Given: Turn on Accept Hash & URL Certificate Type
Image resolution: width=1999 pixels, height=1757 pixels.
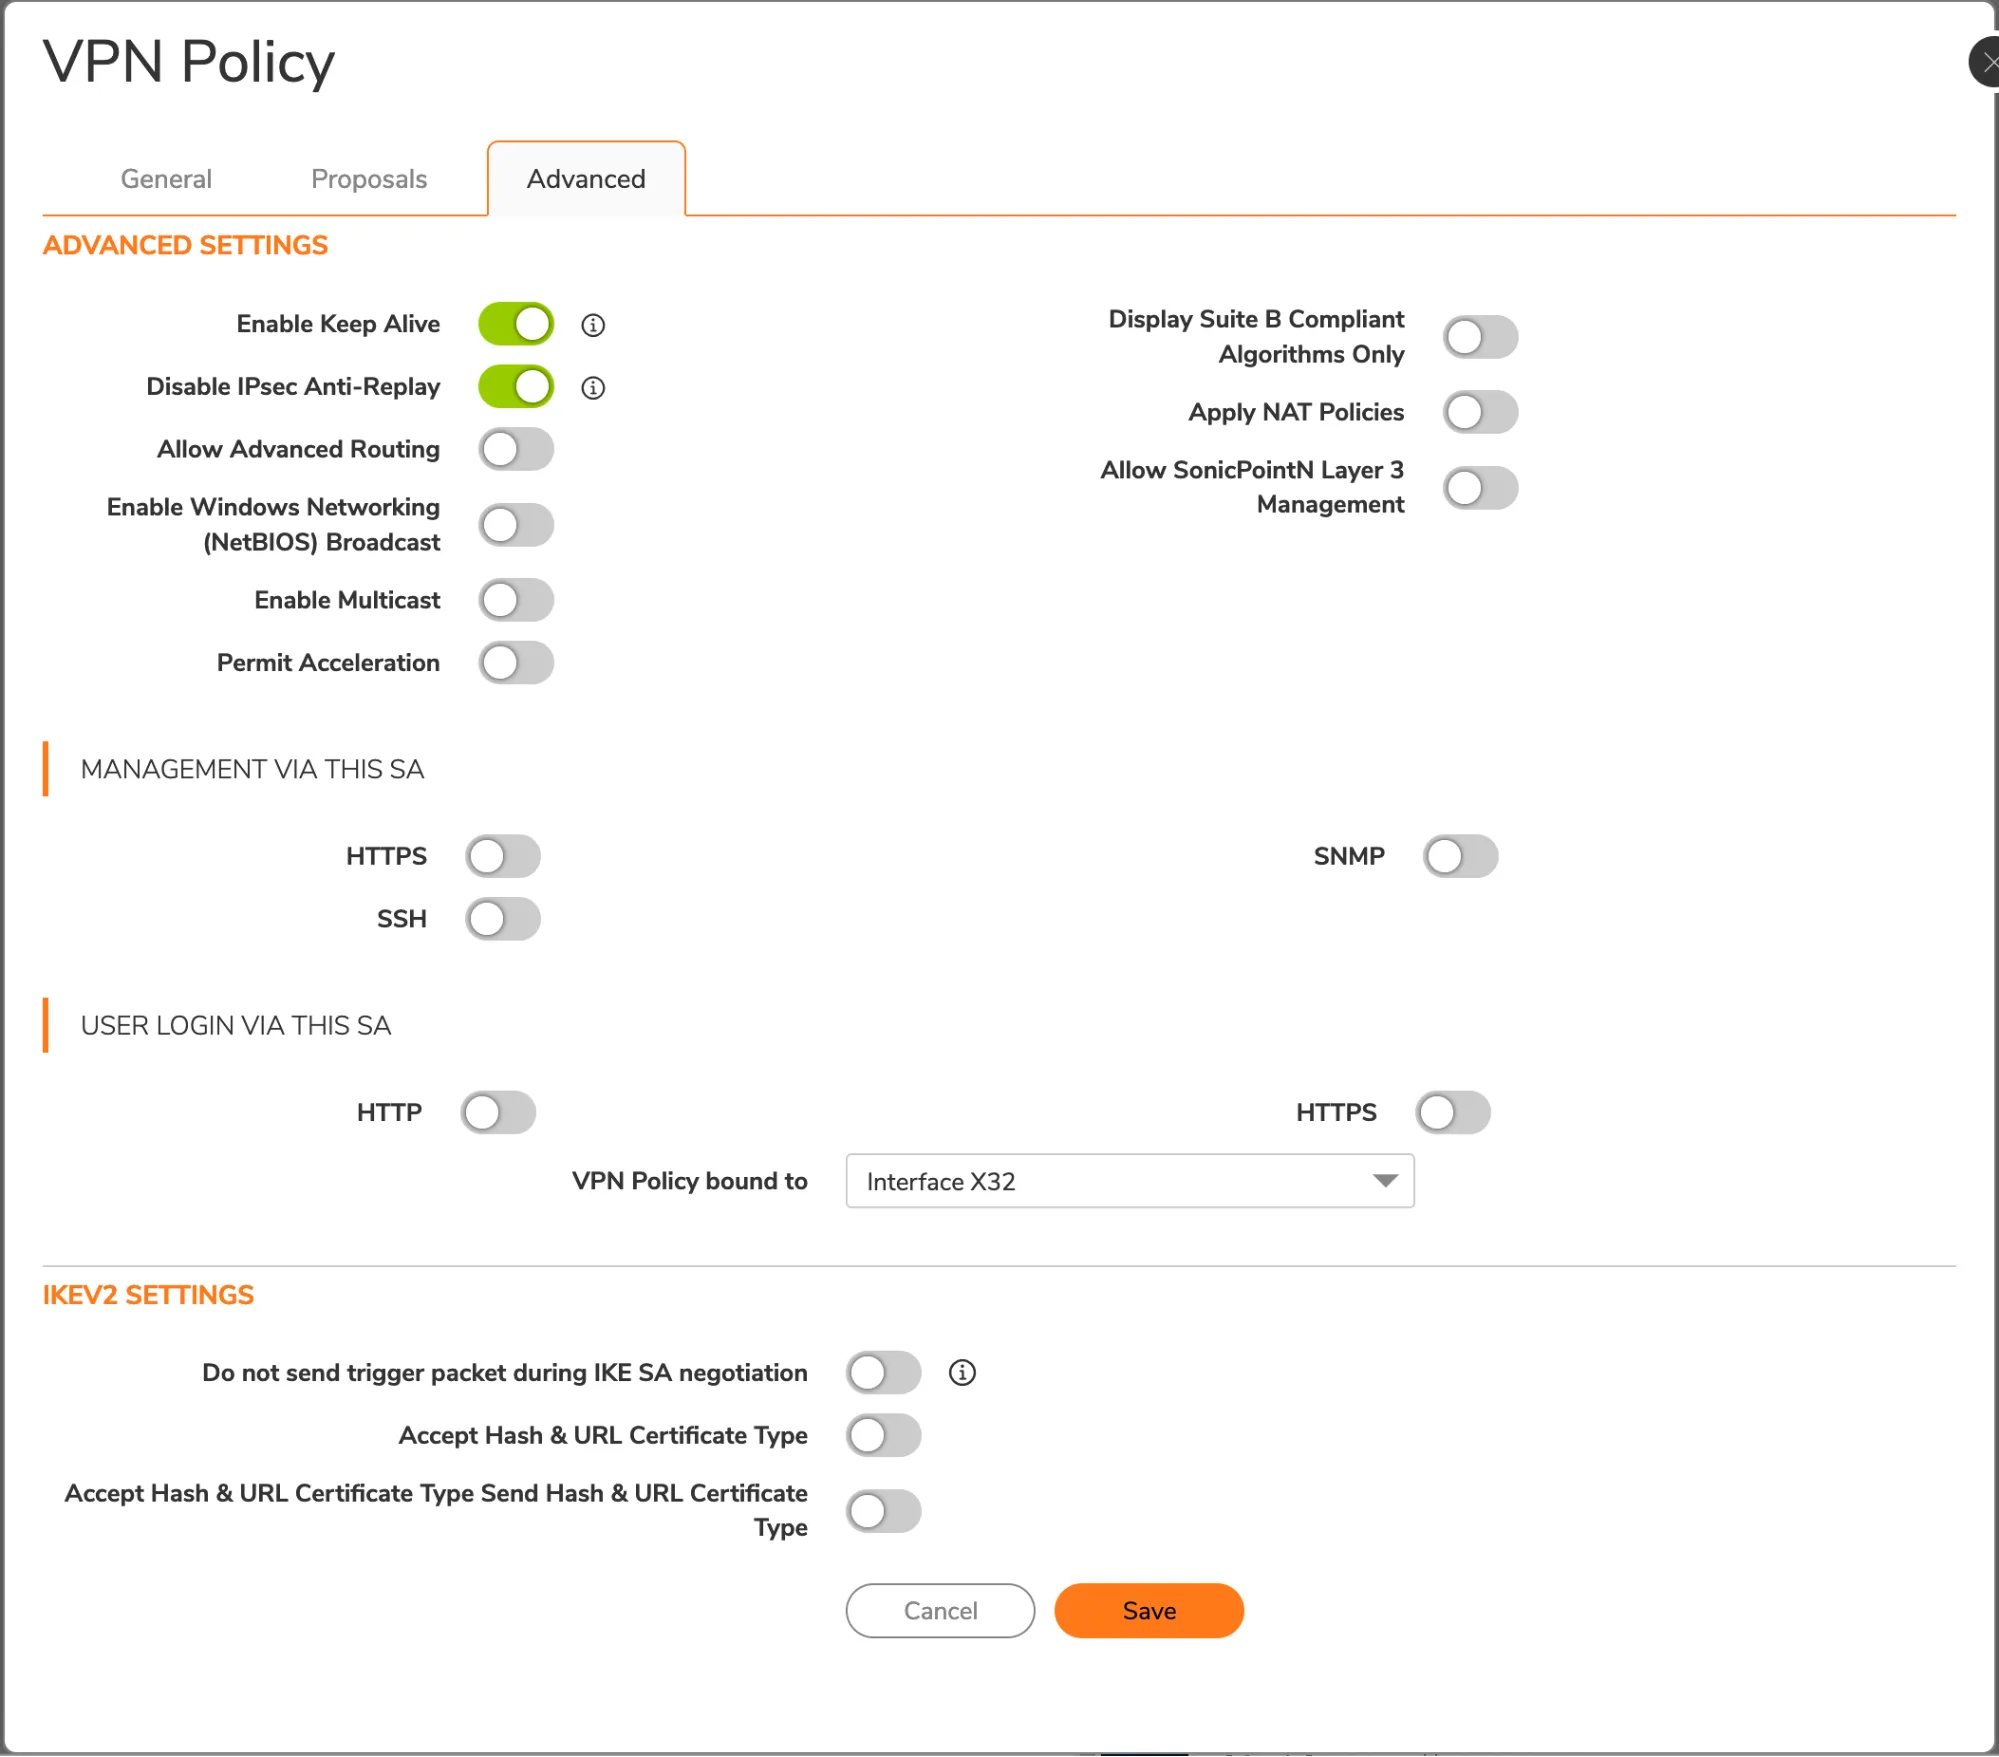Looking at the screenshot, I should pyautogui.click(x=883, y=1435).
